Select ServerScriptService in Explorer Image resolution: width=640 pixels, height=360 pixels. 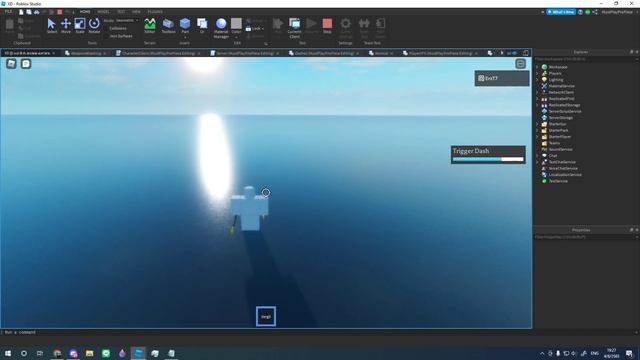coord(564,111)
